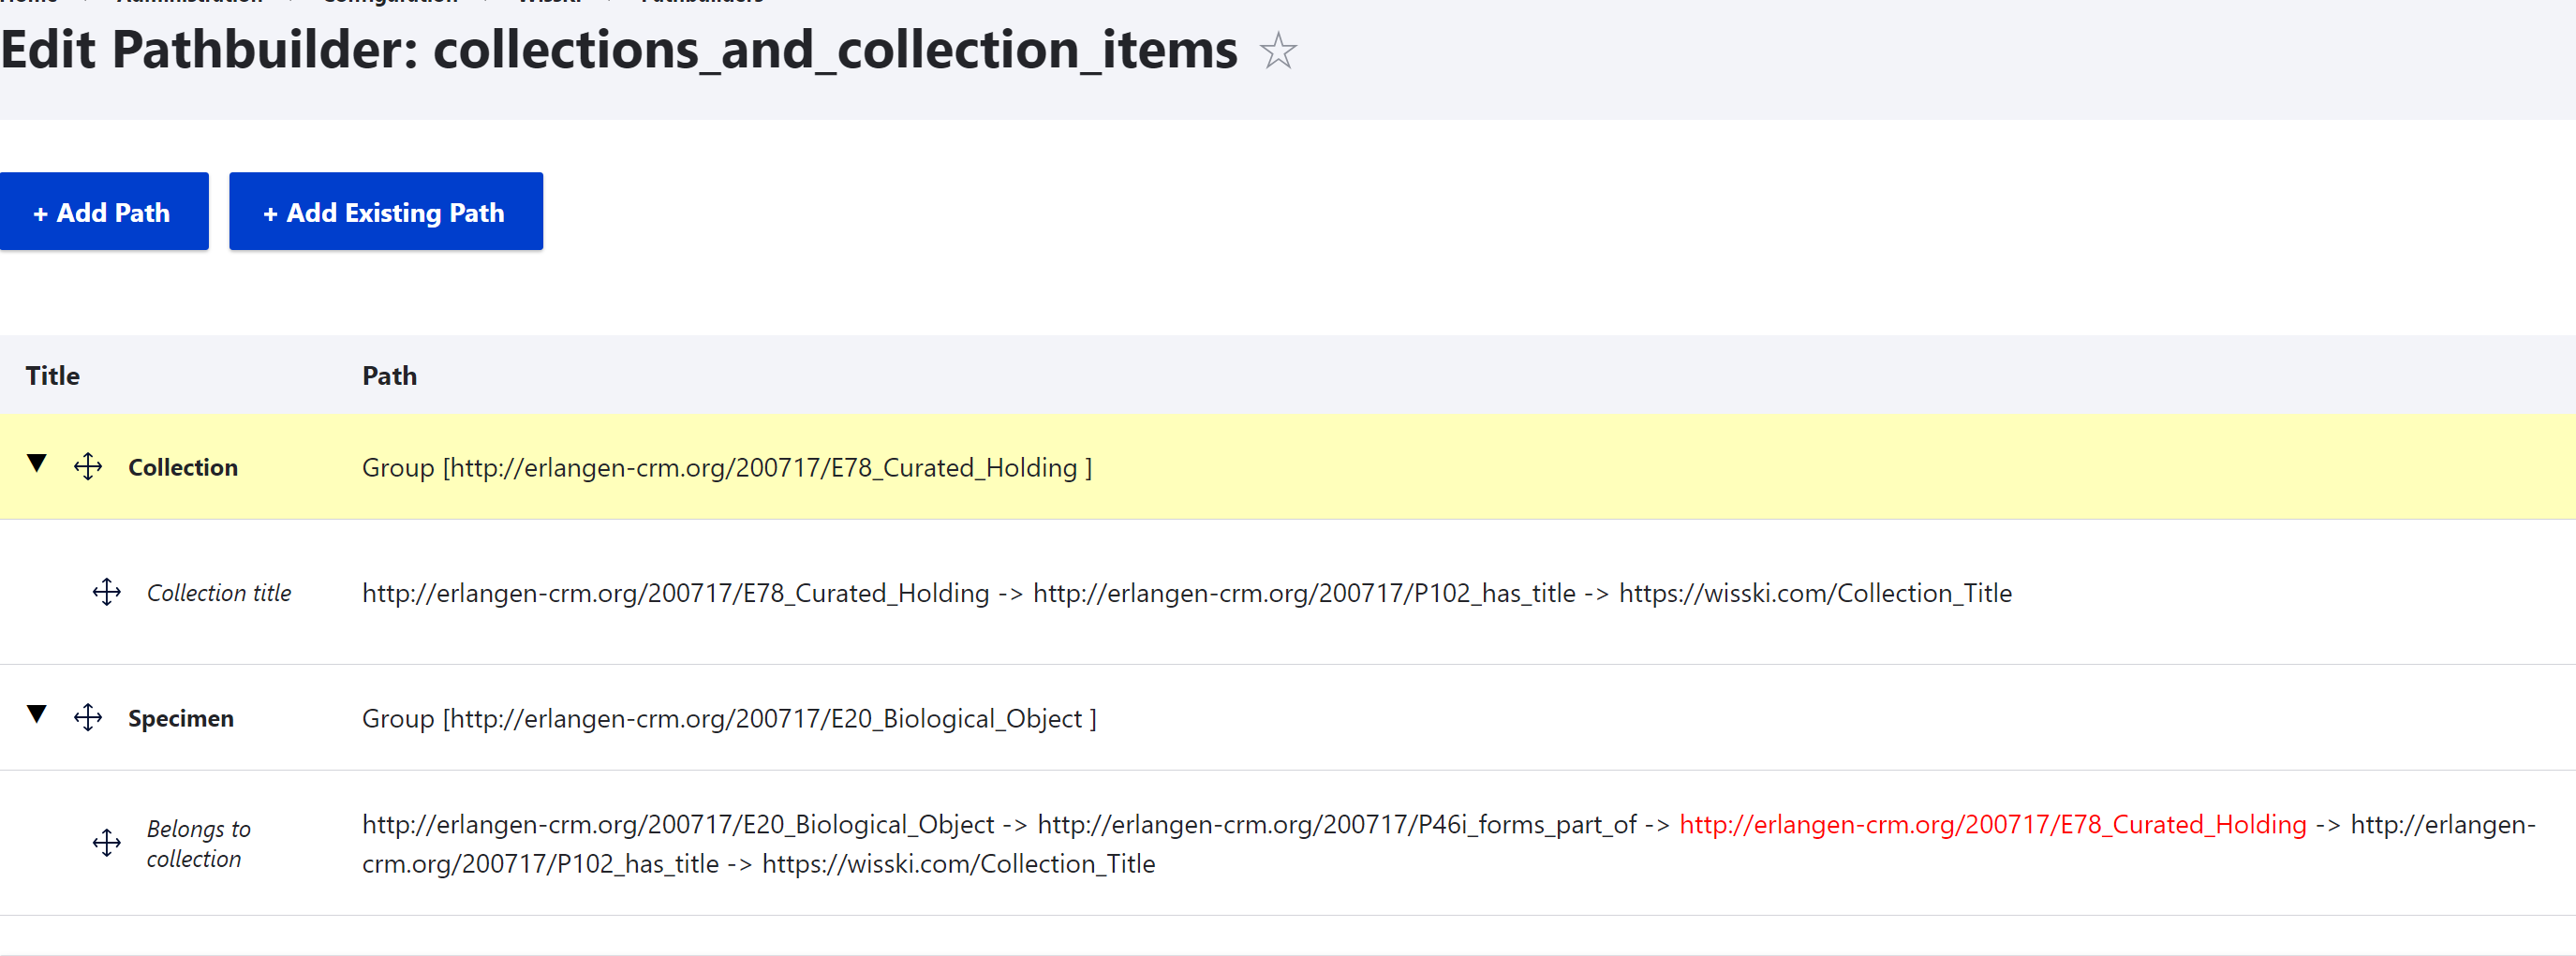Click the Path column header
Viewport: 2576px width, 956px height.
[x=389, y=376]
